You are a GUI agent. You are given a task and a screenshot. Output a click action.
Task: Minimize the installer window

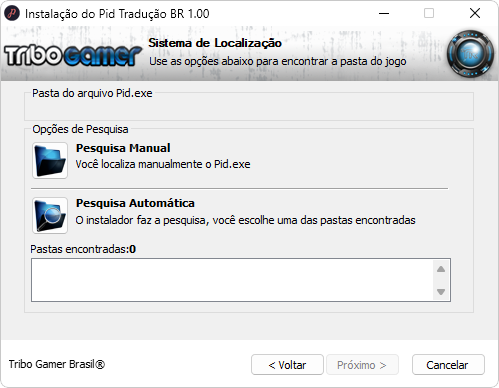point(384,14)
